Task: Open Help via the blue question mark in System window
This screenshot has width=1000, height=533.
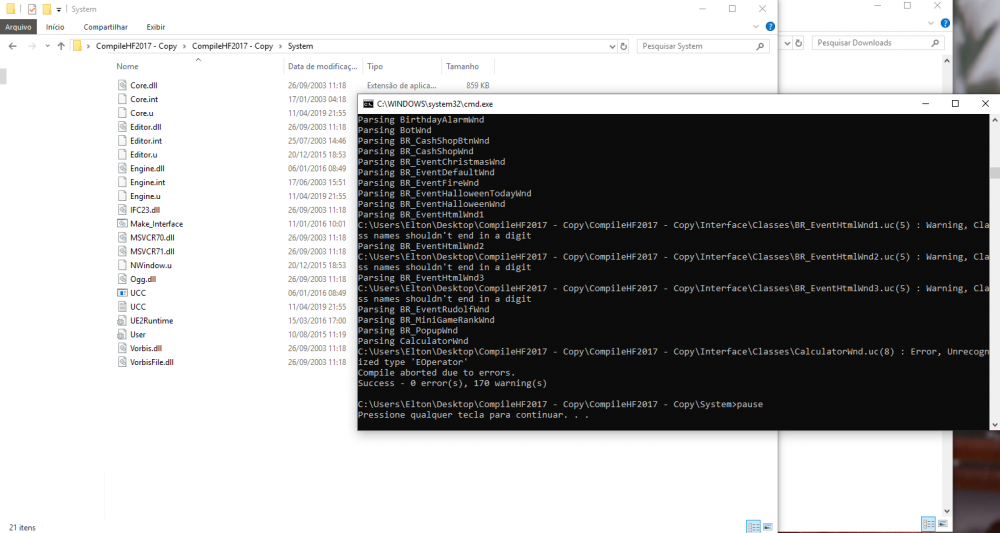Action: click(769, 27)
